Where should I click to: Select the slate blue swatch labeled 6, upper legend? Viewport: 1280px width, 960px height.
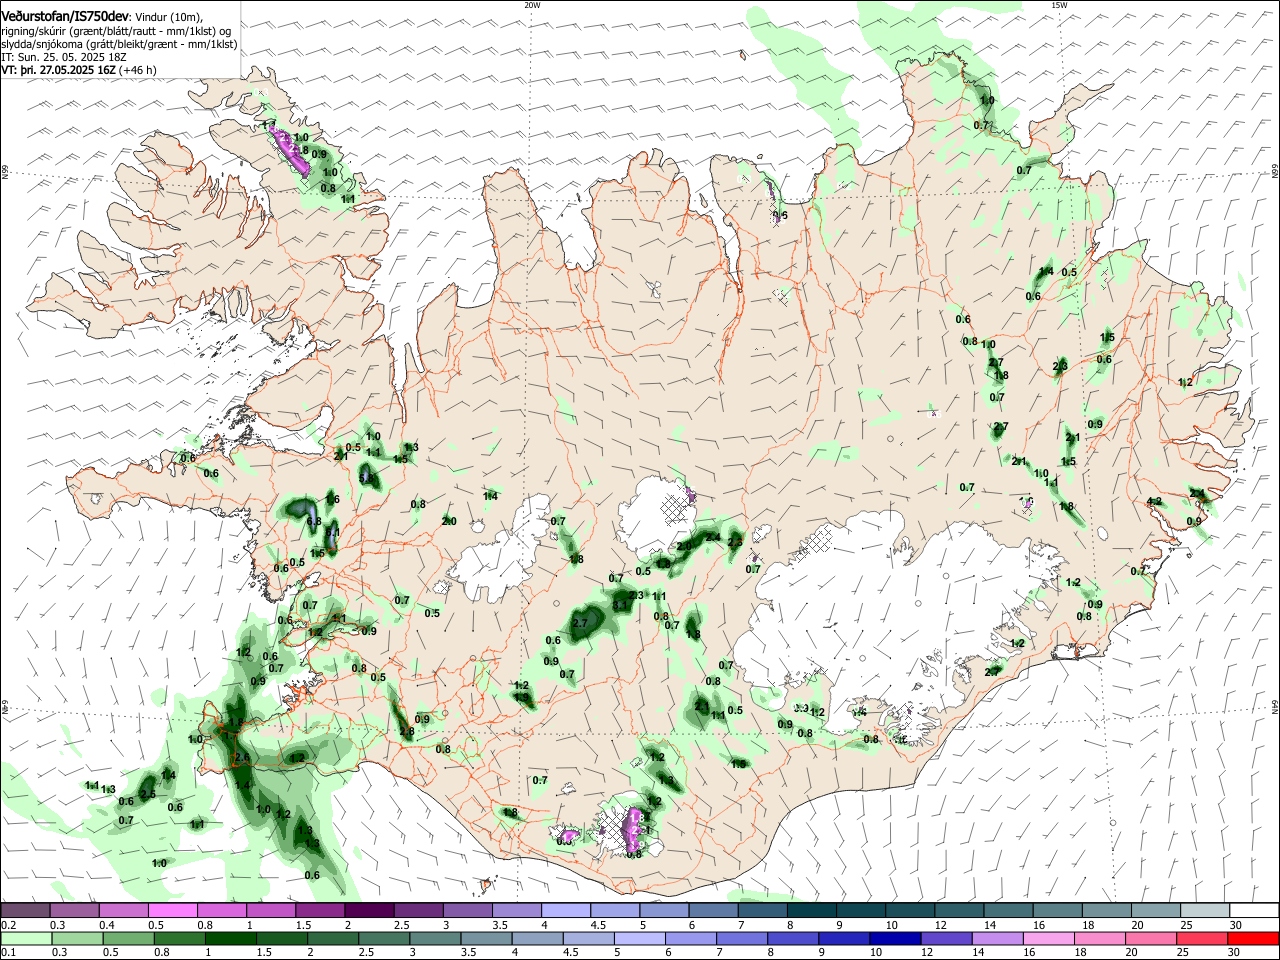click(713, 911)
